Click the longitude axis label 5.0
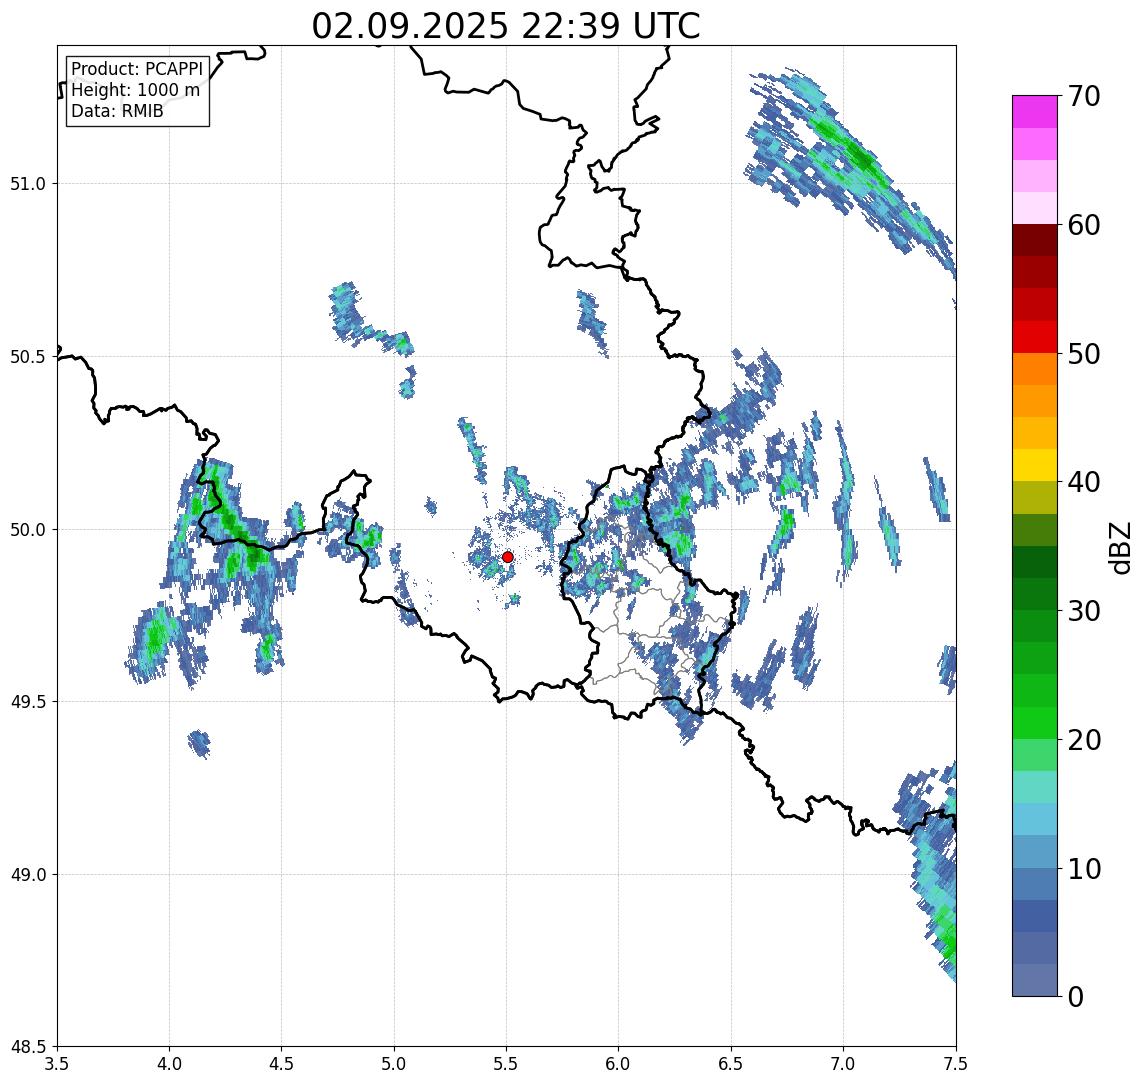1145x1084 pixels. click(x=394, y=1063)
